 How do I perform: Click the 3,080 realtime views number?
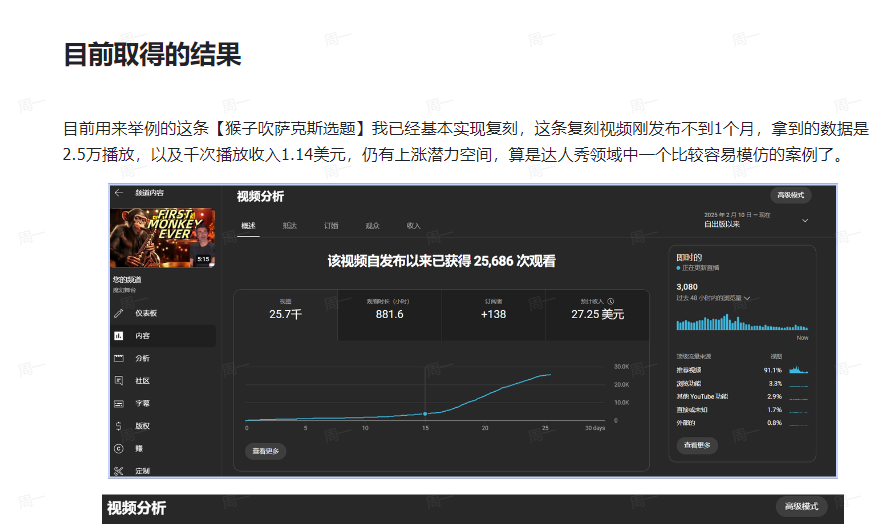(x=687, y=287)
